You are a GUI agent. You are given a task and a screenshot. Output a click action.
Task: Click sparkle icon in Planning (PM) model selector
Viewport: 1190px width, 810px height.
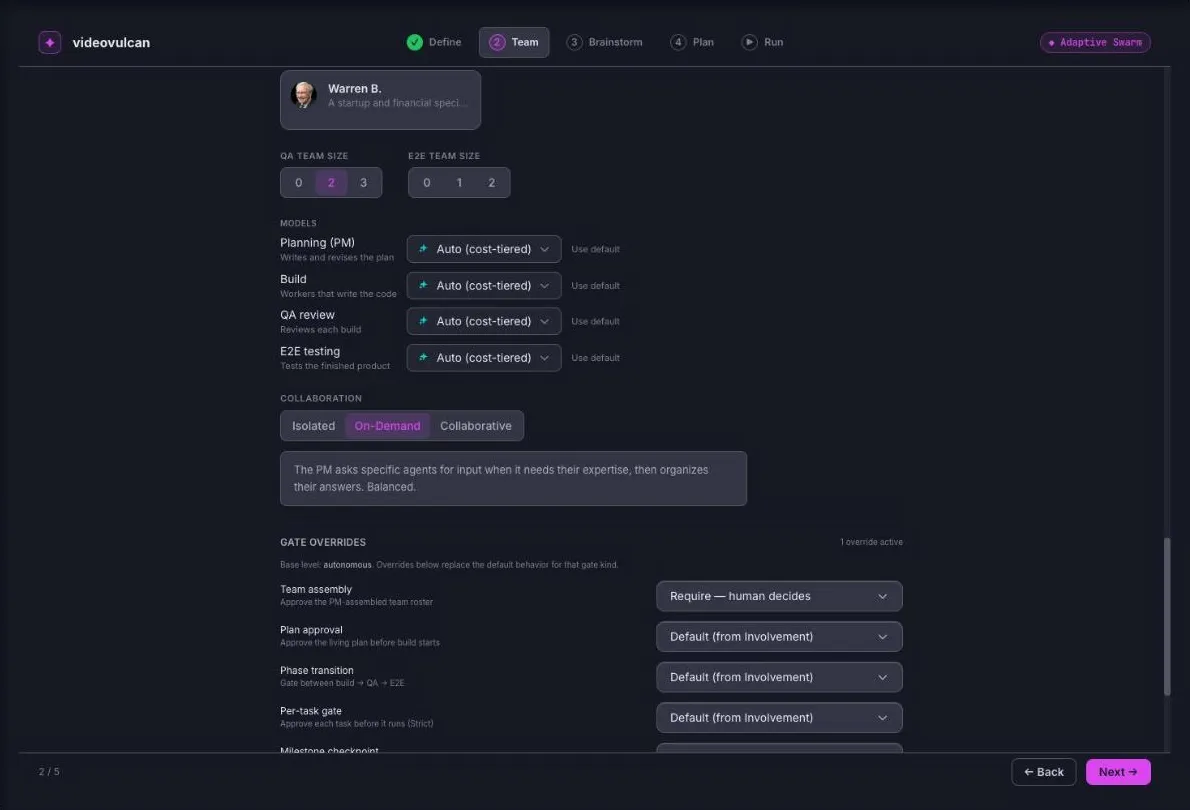pos(423,249)
